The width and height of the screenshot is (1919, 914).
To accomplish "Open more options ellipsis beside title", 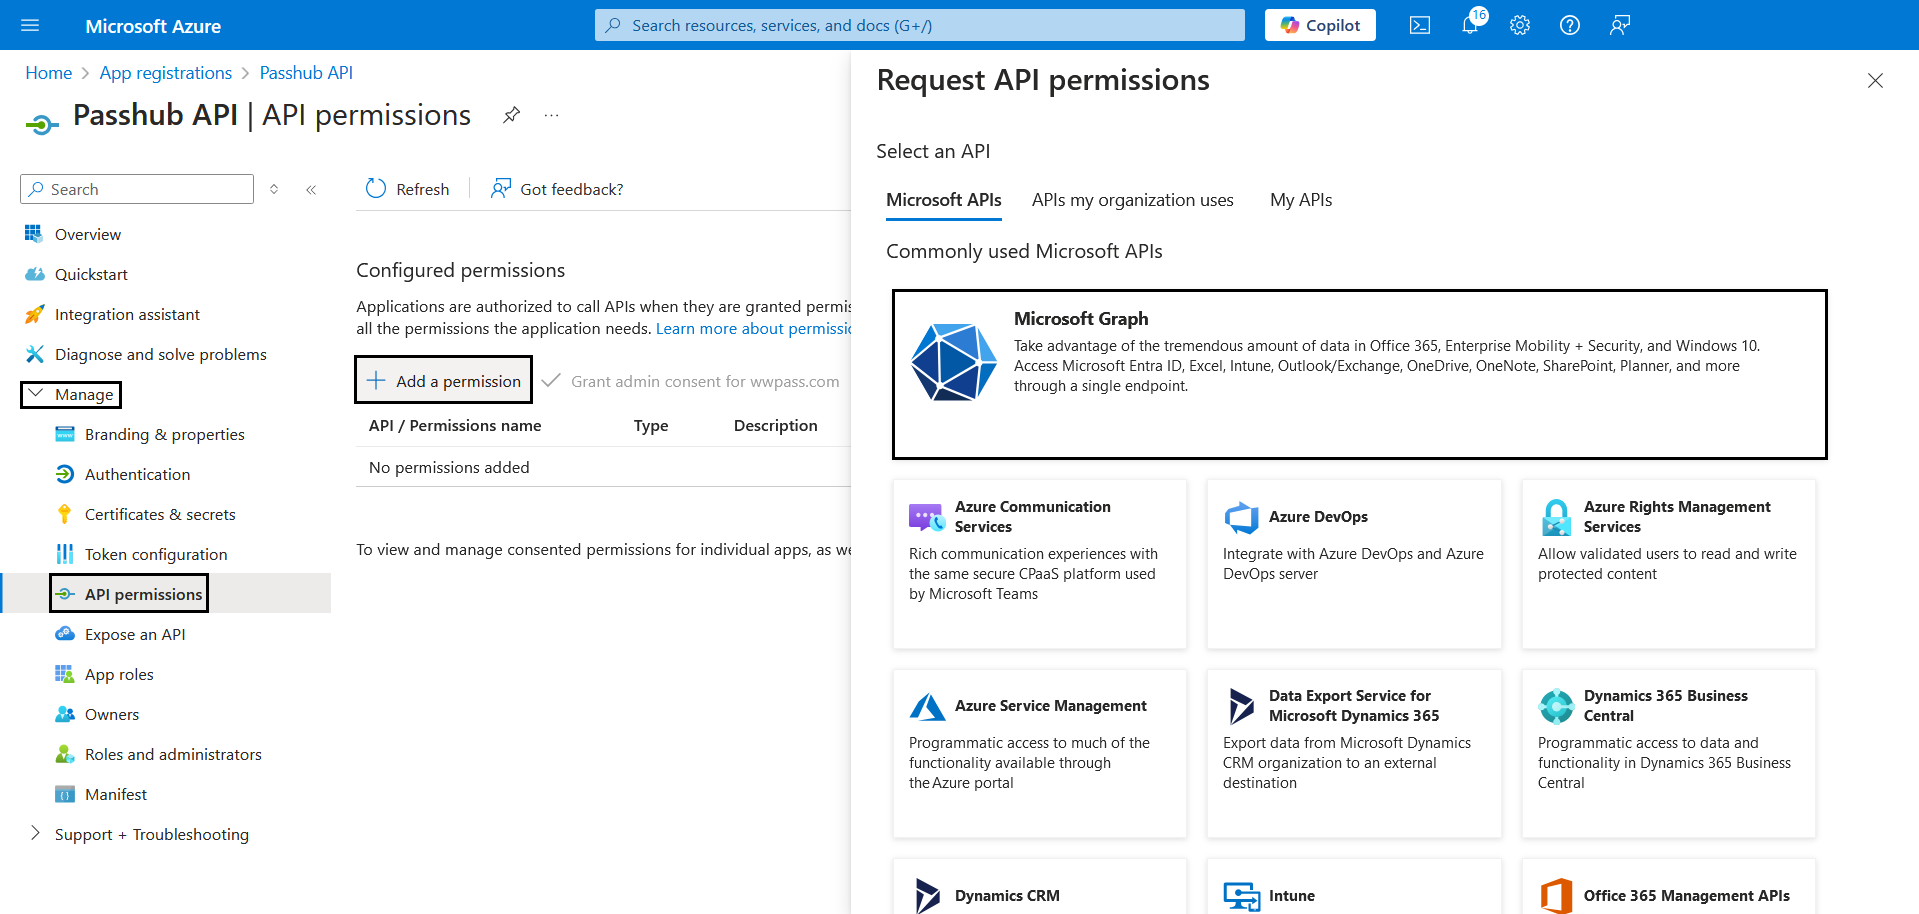I will click(551, 115).
